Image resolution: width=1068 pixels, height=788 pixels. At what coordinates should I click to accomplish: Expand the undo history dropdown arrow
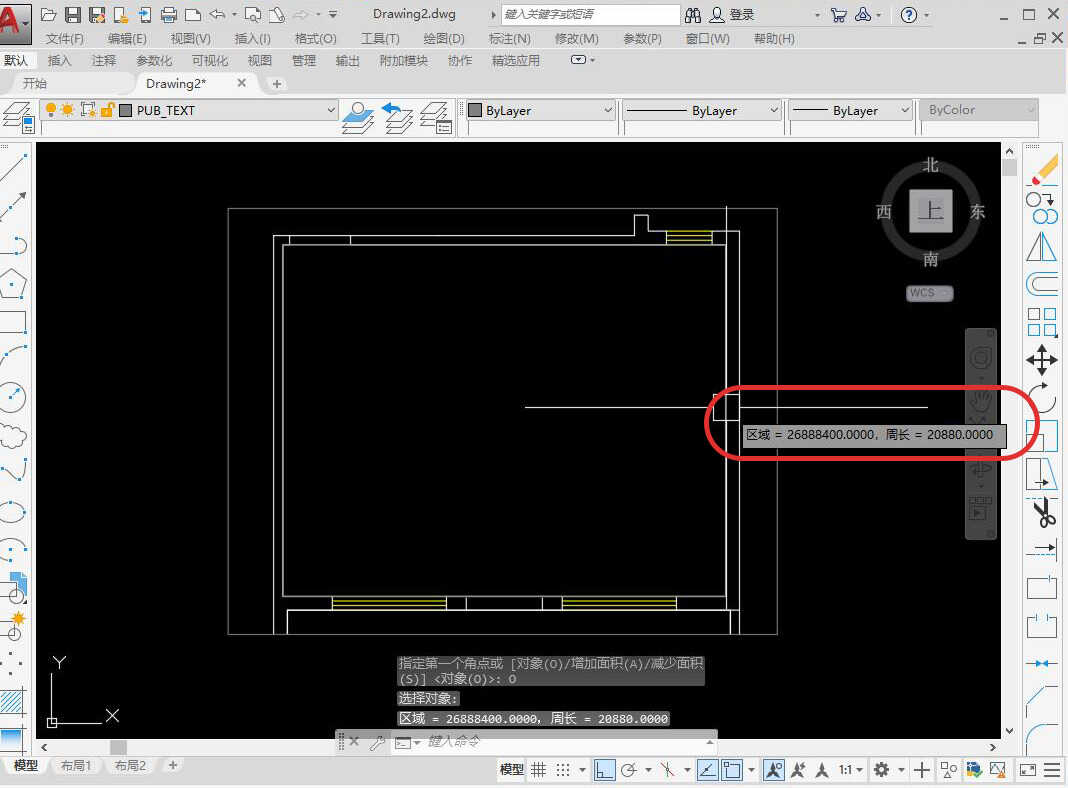click(234, 14)
